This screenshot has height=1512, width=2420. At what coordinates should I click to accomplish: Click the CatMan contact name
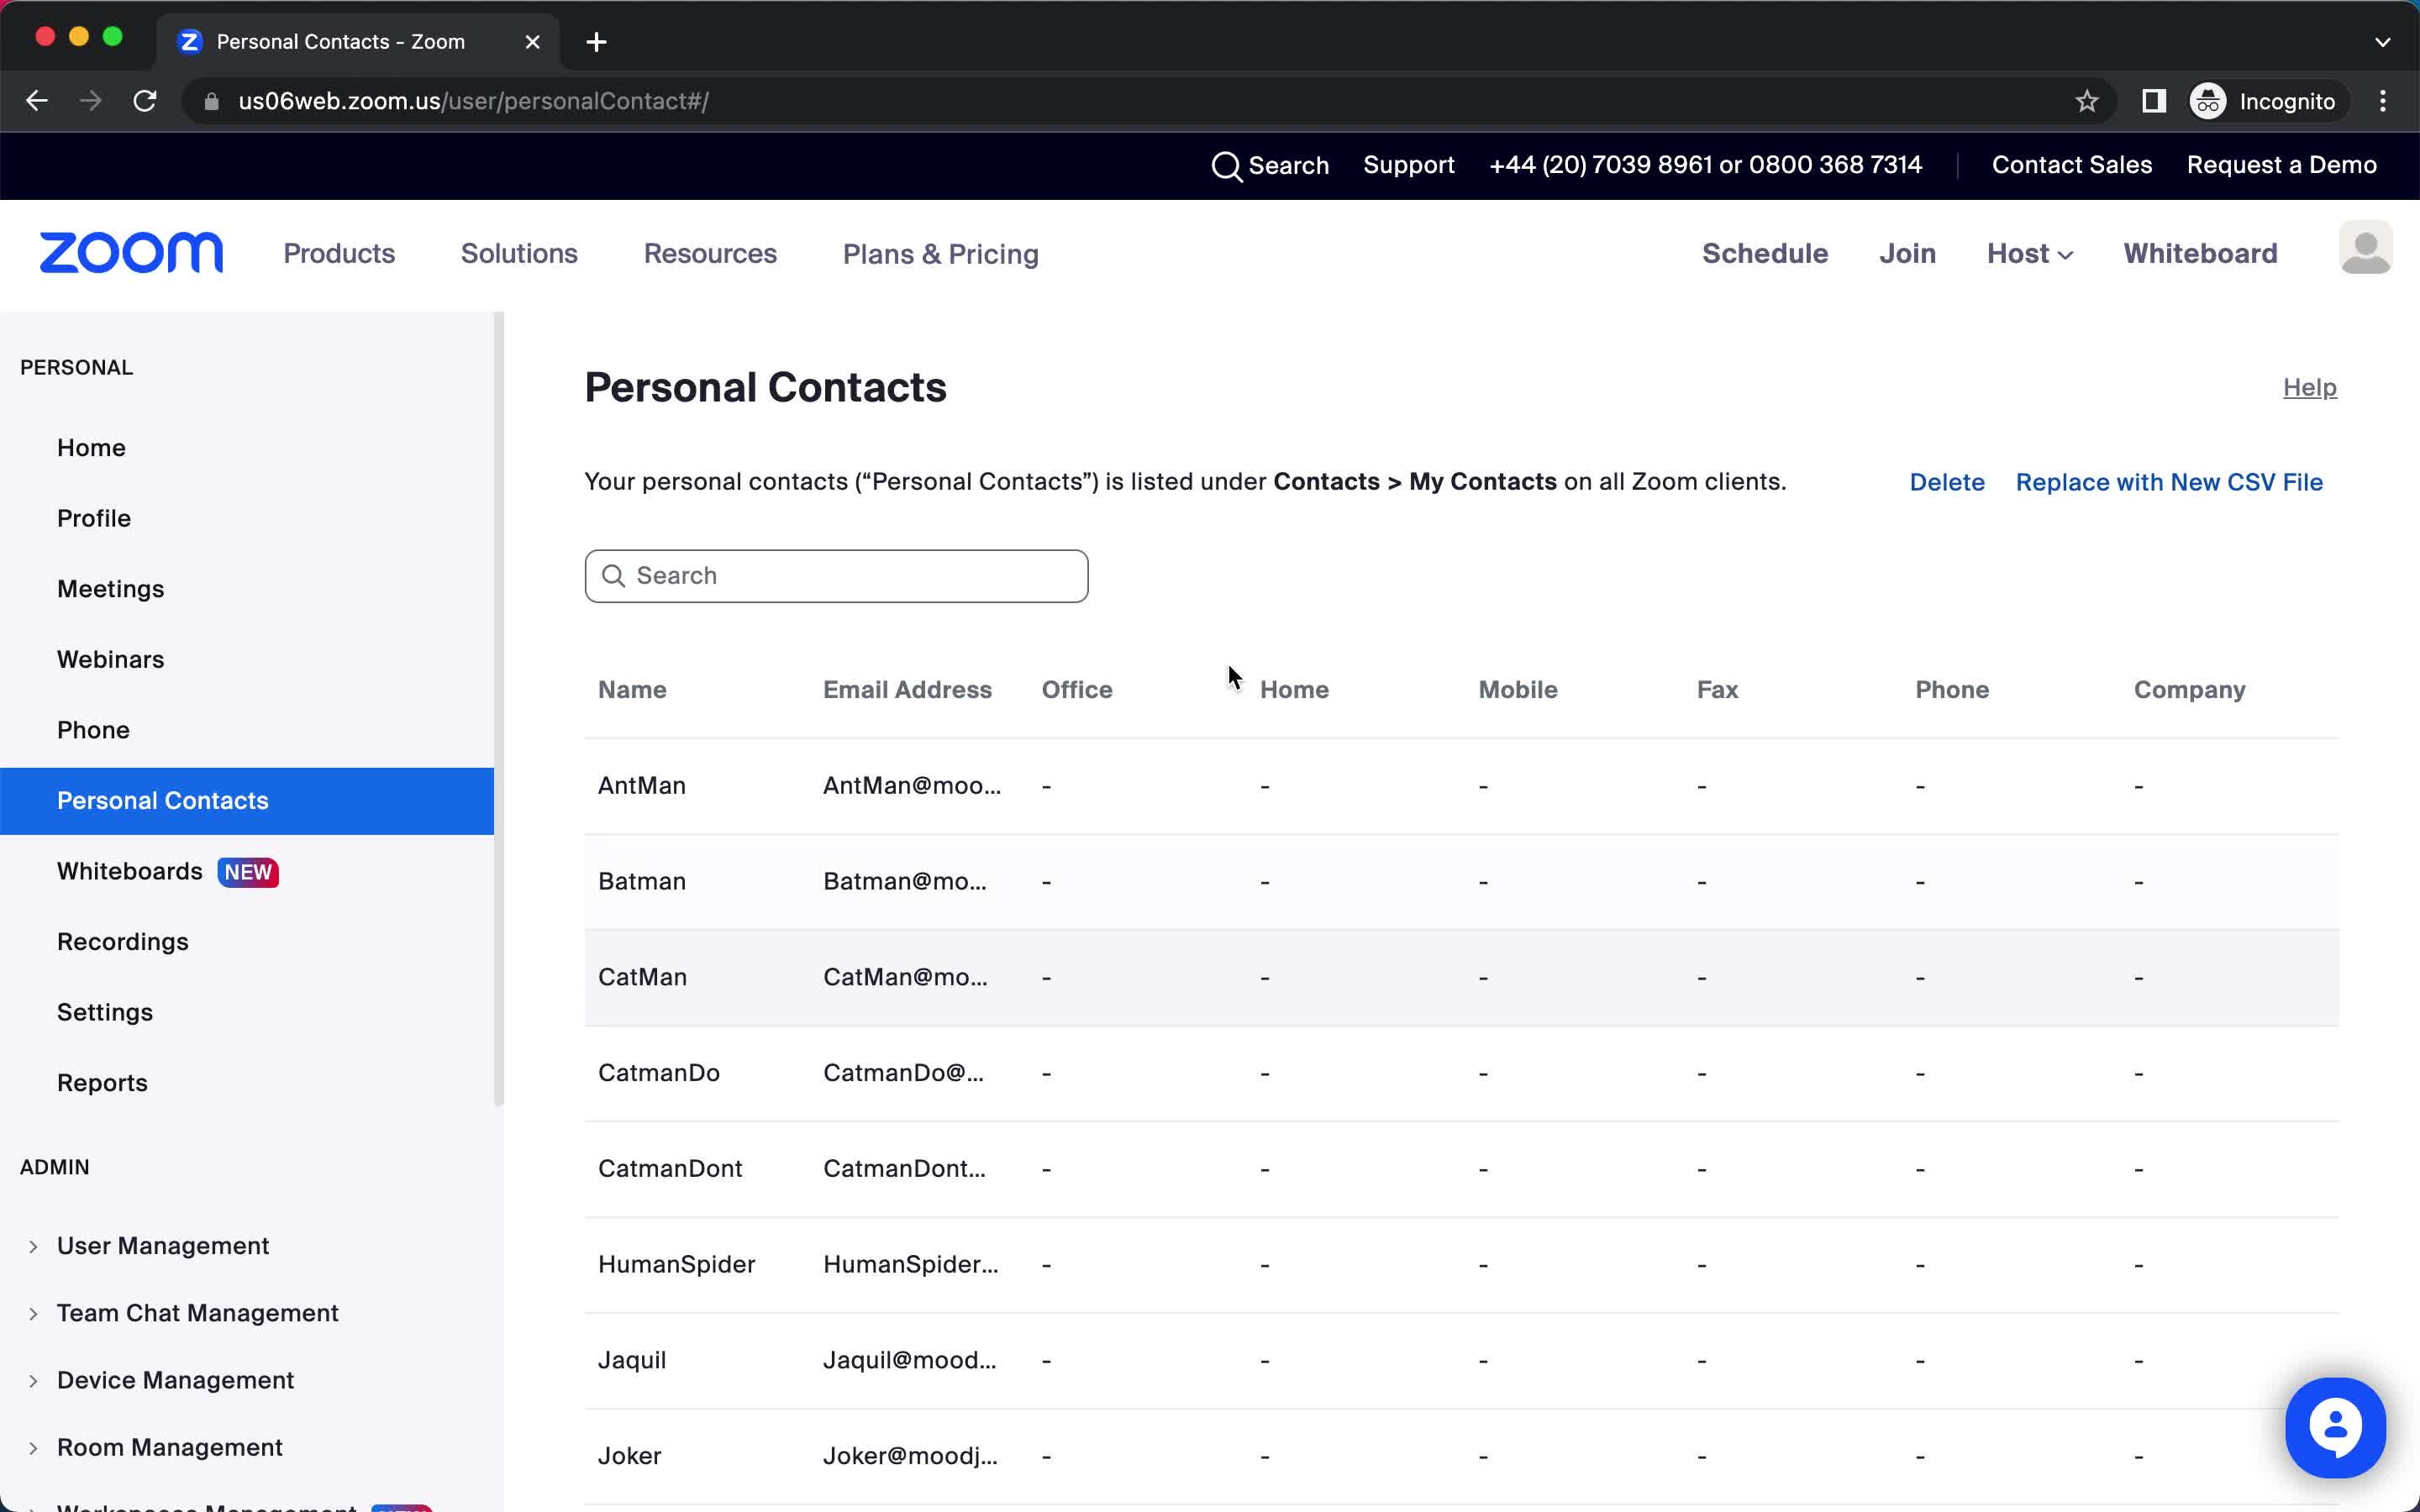[x=642, y=977]
